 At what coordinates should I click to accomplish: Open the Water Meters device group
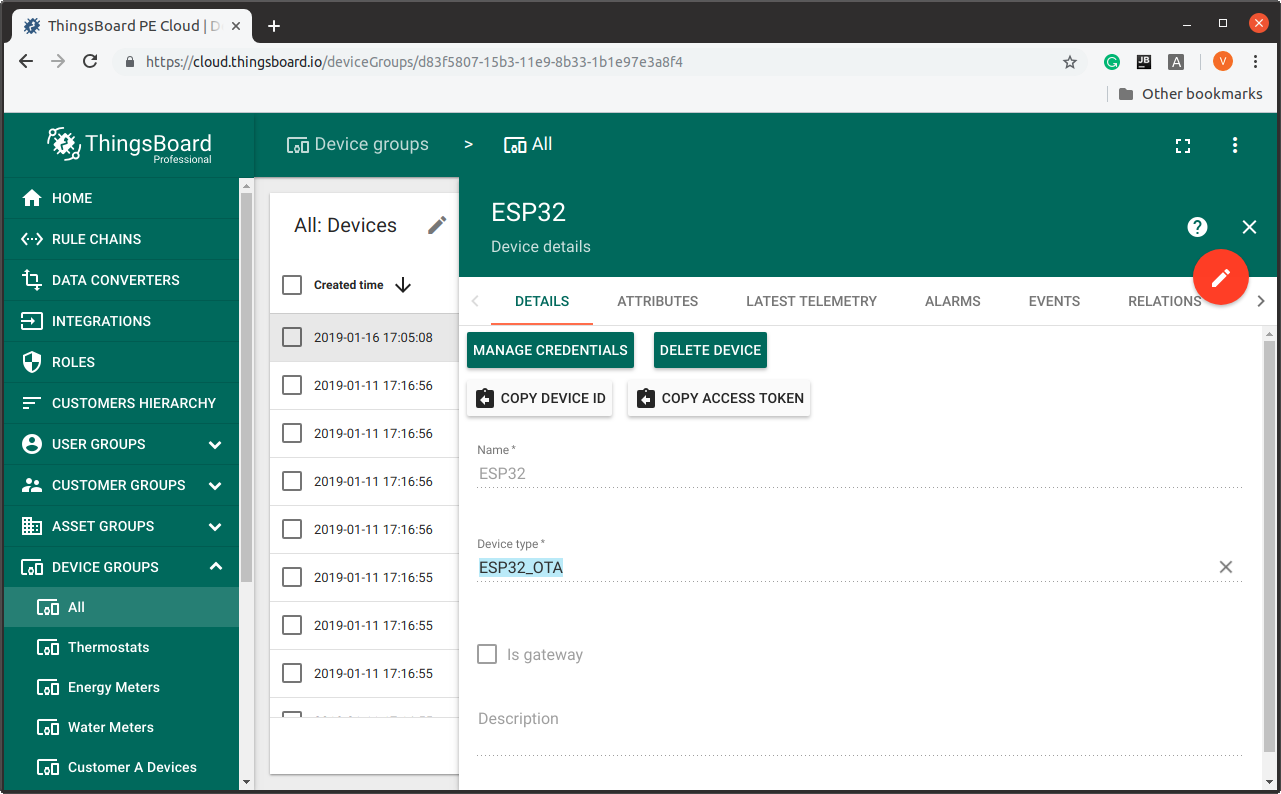[121, 727]
